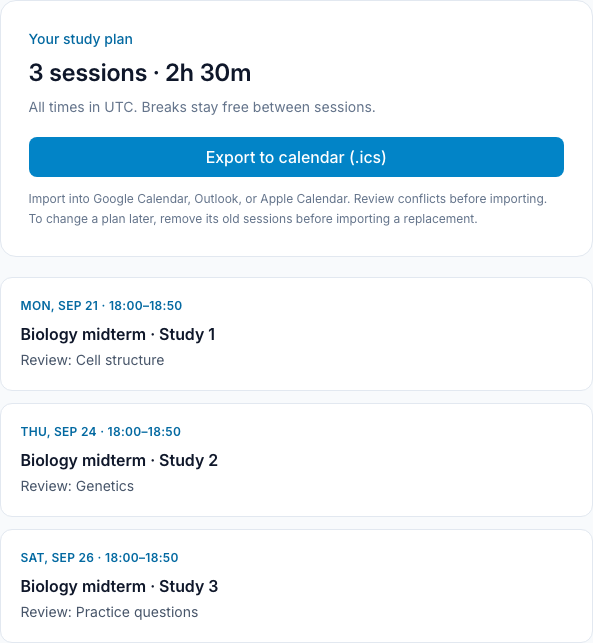Select the SAT, SEP 26 date label

[x=57, y=558]
